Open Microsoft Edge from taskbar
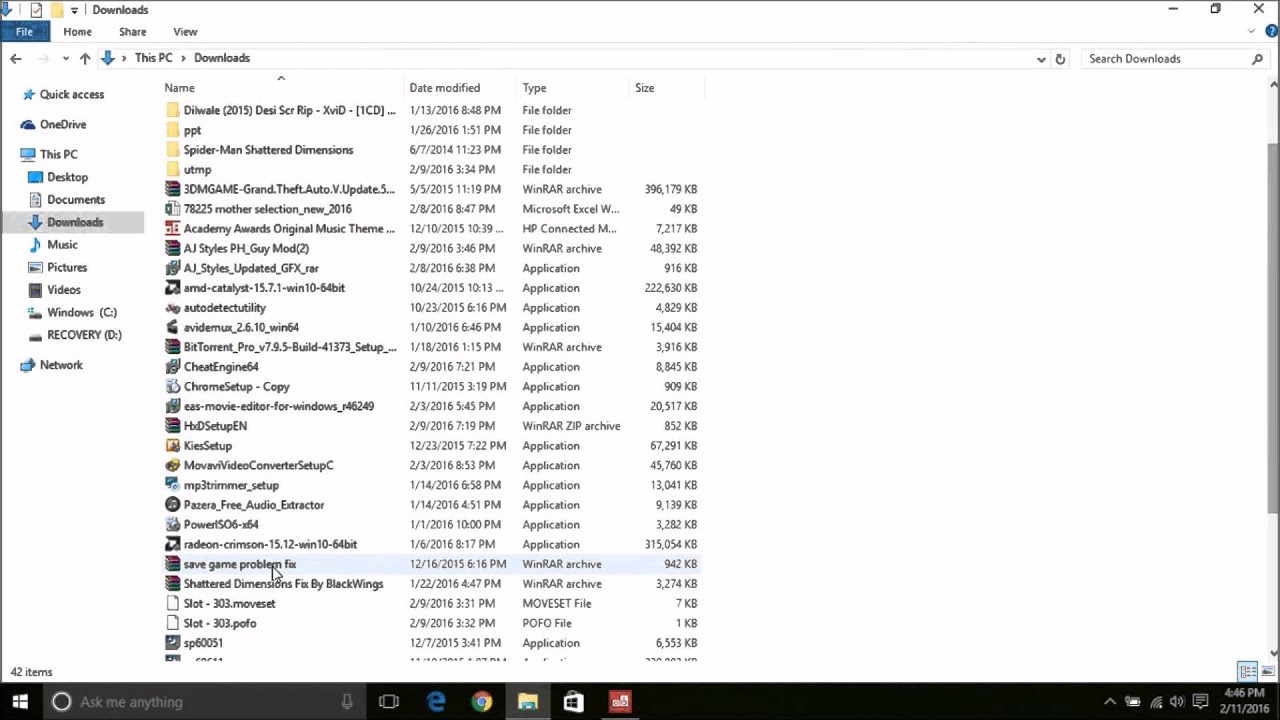The width and height of the screenshot is (1280, 720). point(436,702)
